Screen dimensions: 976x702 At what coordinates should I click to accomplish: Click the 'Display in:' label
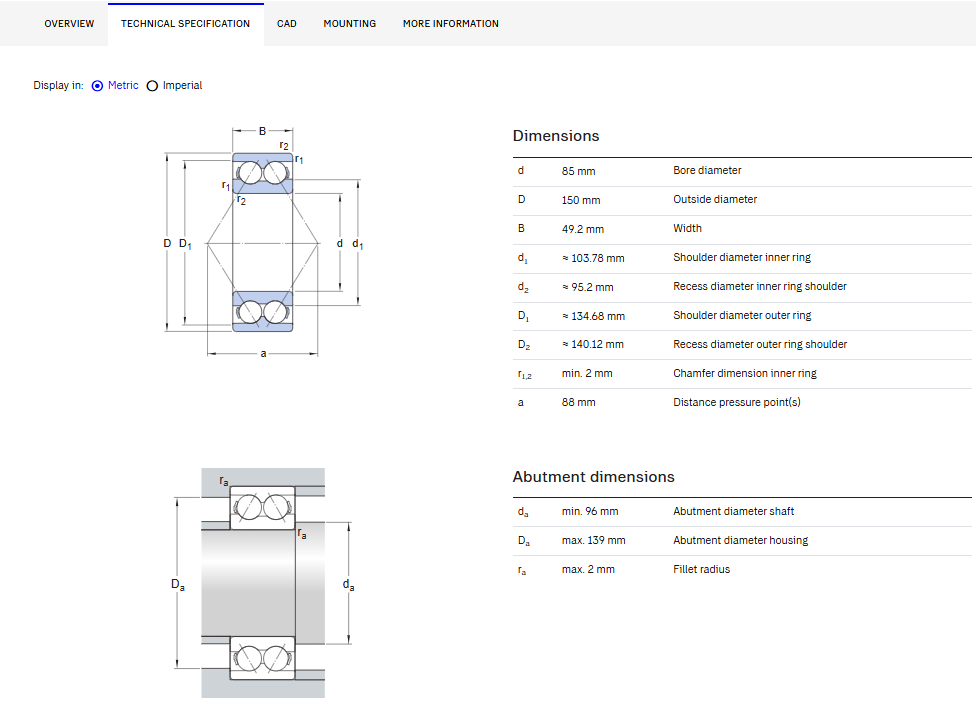point(58,86)
